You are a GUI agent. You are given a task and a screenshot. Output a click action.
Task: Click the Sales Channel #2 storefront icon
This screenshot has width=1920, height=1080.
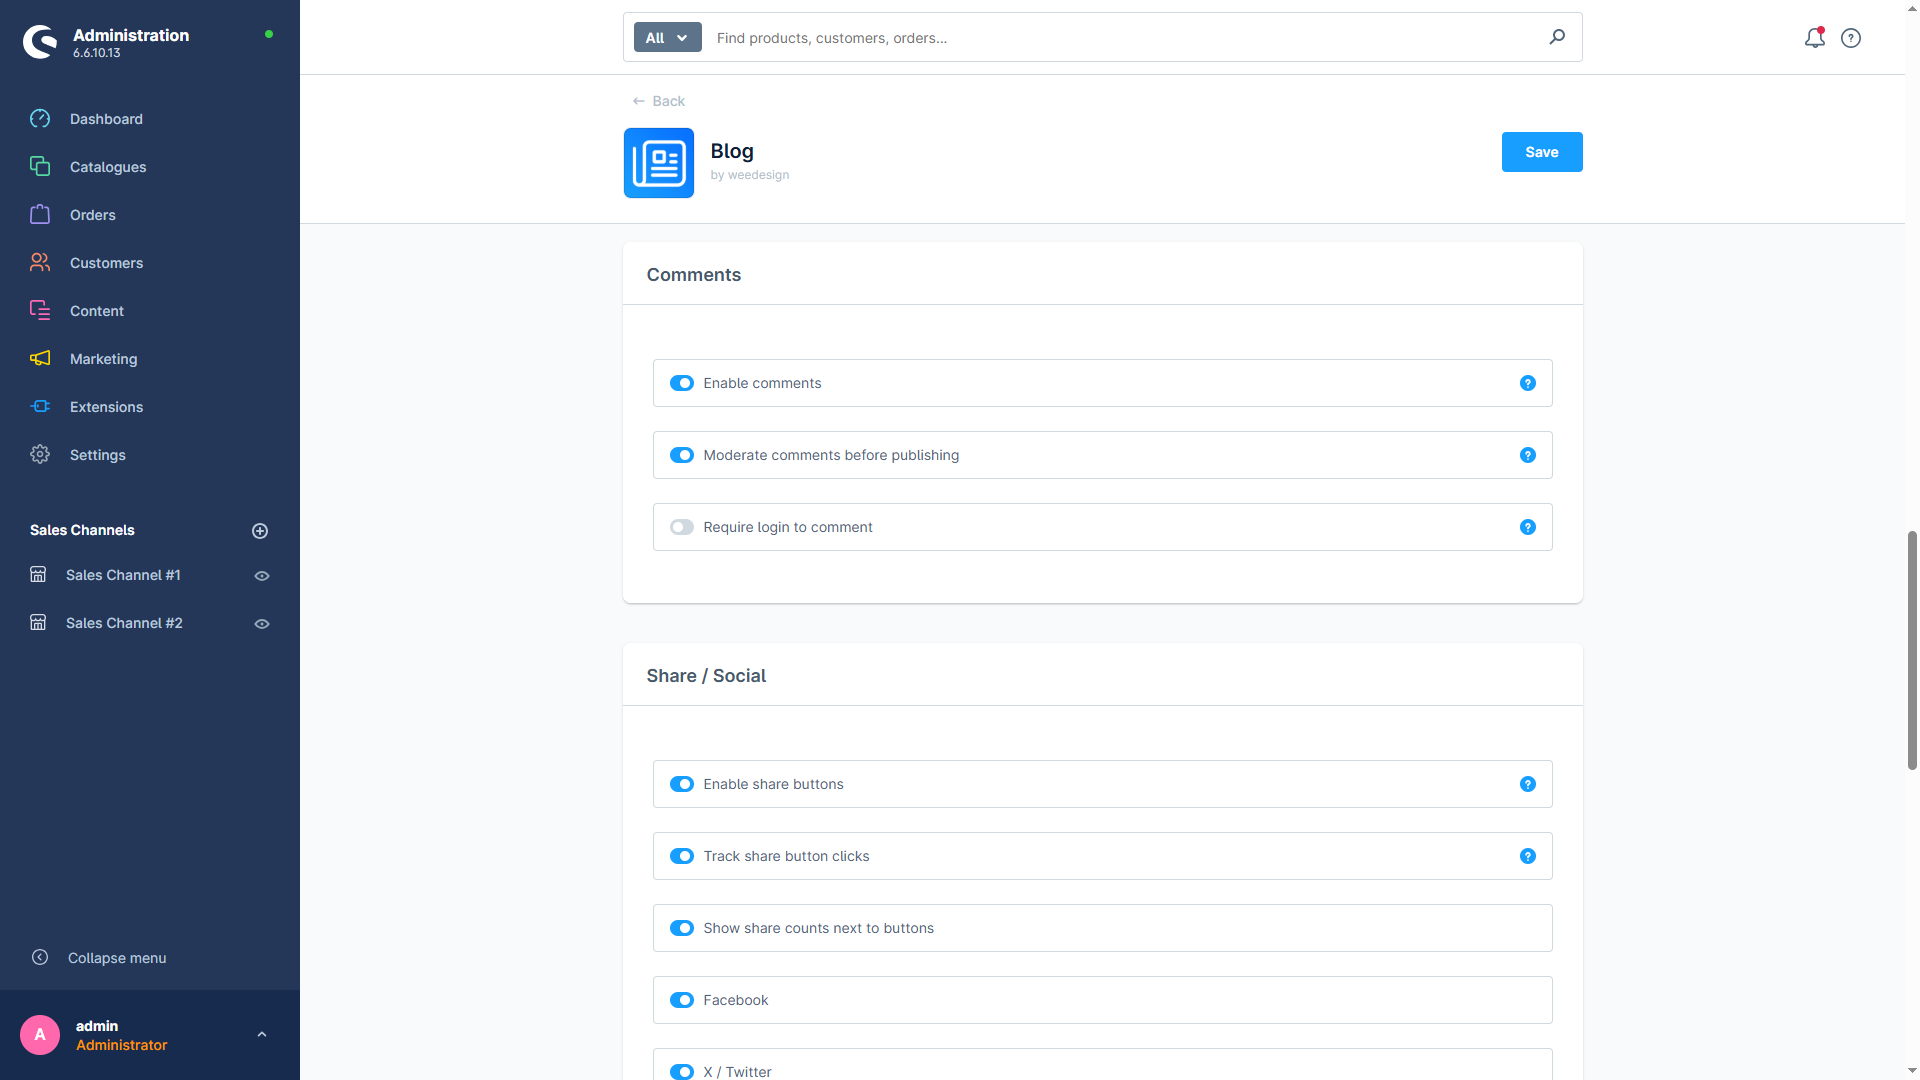coord(38,623)
